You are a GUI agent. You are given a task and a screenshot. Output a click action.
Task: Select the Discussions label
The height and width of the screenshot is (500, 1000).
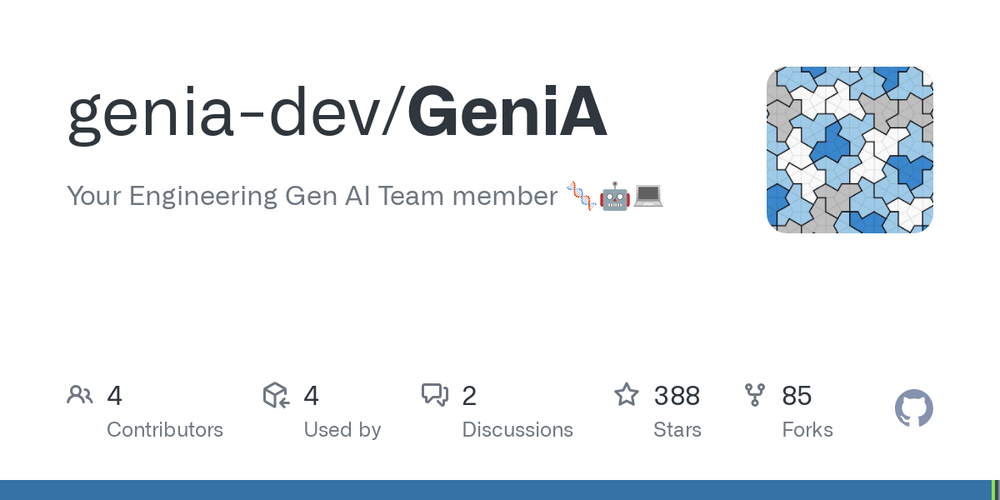[517, 430]
